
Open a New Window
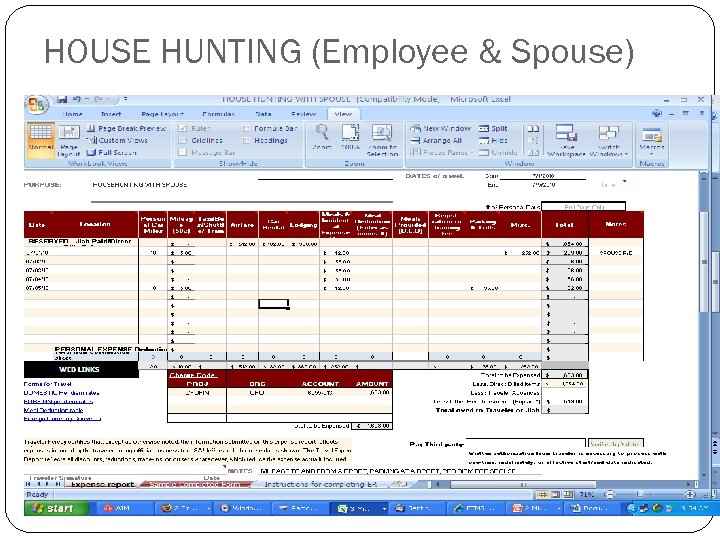coord(440,129)
